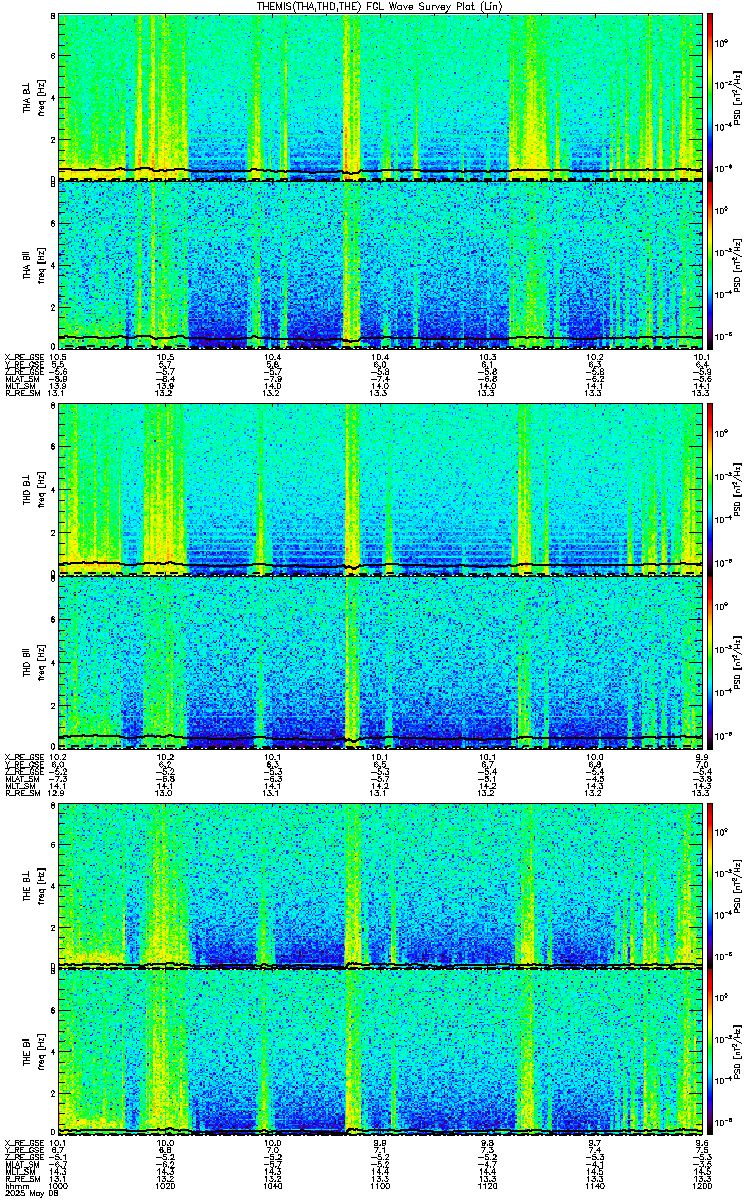Click the PSD [nT²/Hz] label beside THA B-perpendicular
Screen dimensions: 750x1200
click(738, 97)
